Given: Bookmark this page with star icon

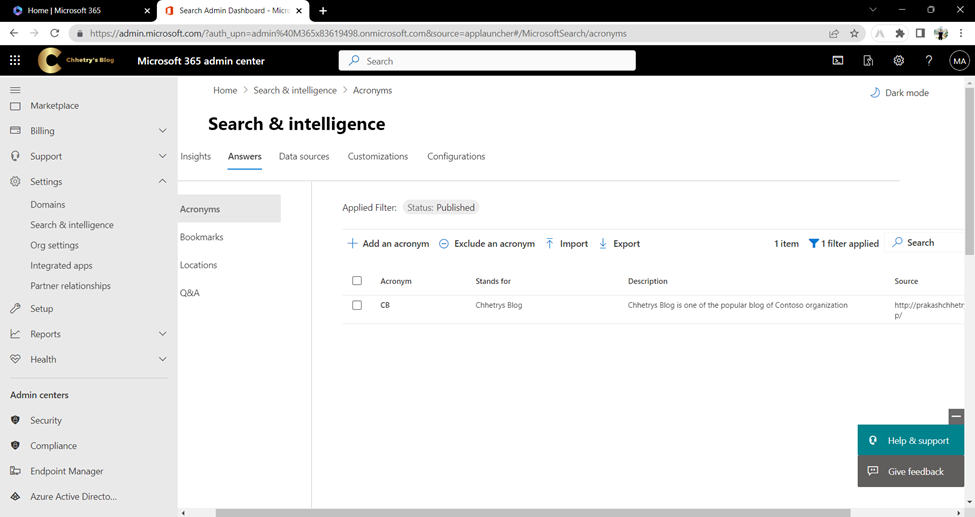Looking at the screenshot, I should [x=854, y=33].
